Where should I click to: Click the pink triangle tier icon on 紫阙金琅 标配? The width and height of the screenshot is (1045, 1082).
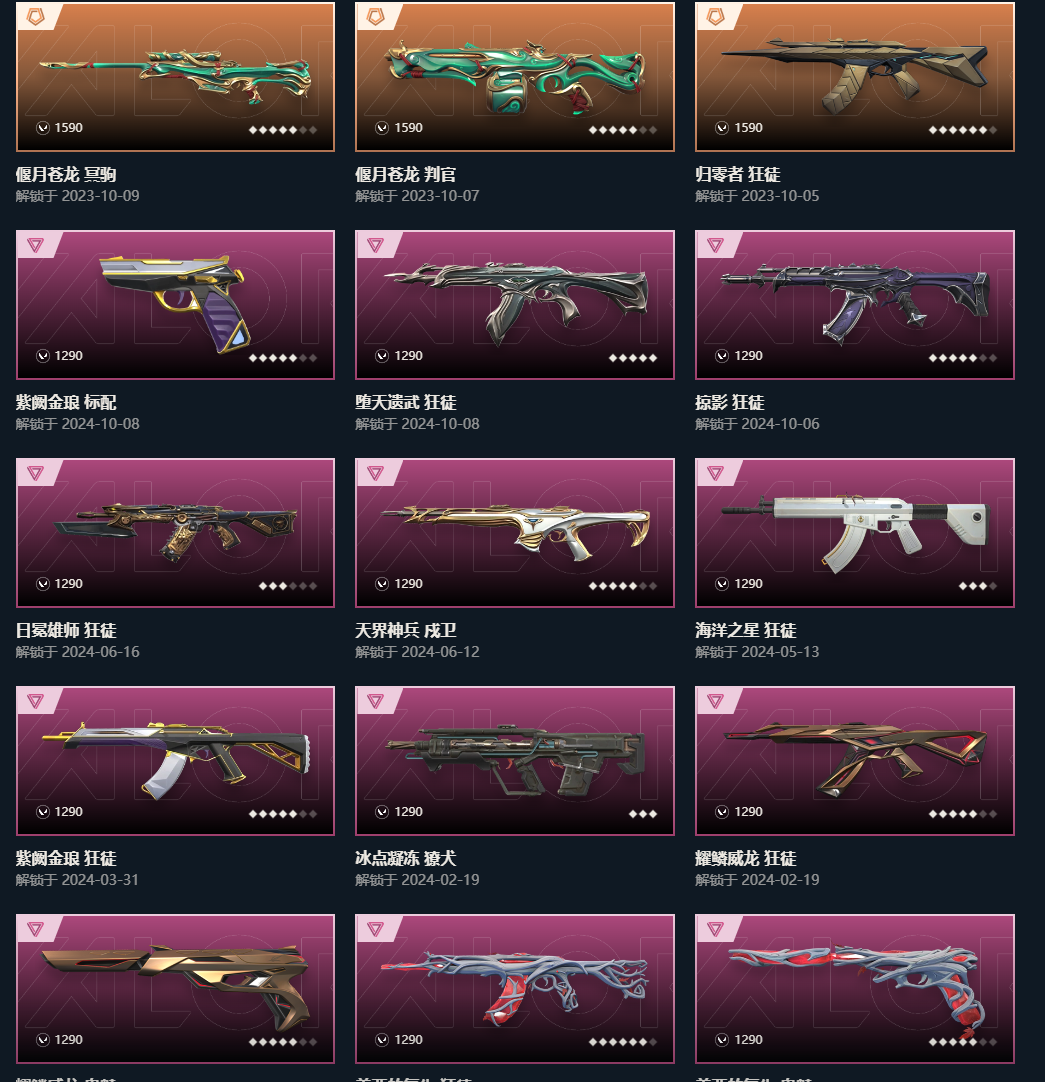pos(35,245)
